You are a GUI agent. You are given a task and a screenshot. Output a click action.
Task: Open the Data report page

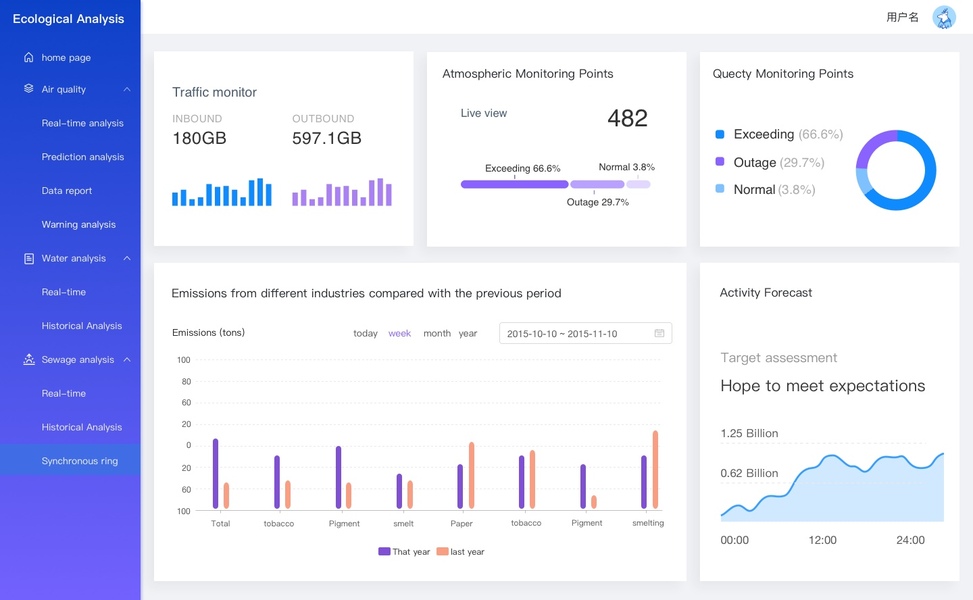[x=67, y=191]
